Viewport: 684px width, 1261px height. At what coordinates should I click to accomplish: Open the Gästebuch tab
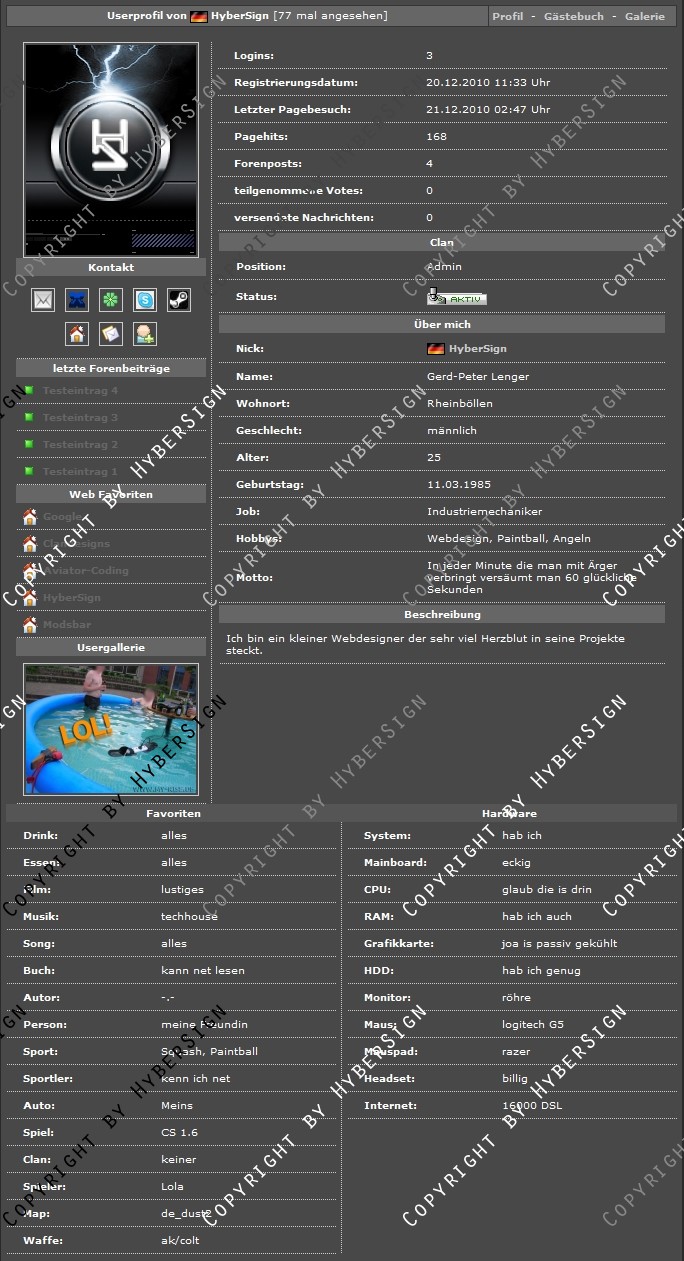[573, 17]
